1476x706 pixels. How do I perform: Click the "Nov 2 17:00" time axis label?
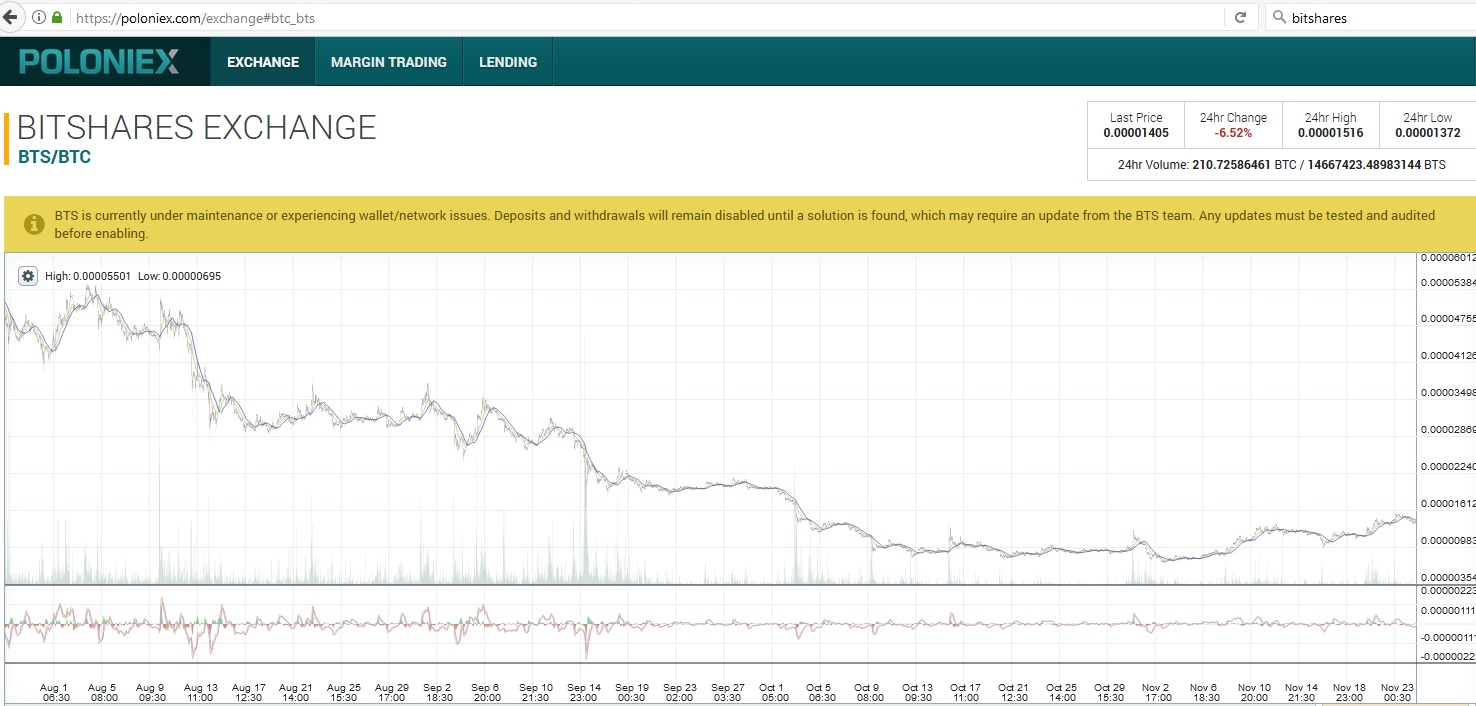click(x=1157, y=692)
